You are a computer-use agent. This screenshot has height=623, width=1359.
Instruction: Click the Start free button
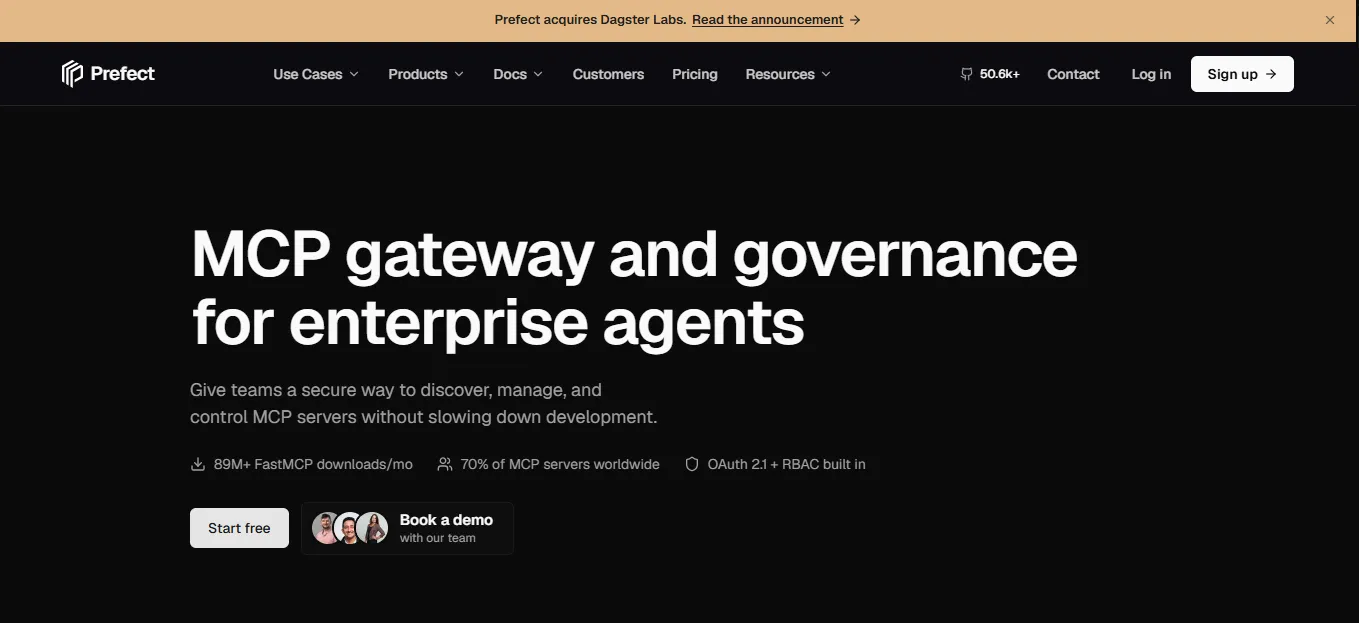tap(239, 528)
